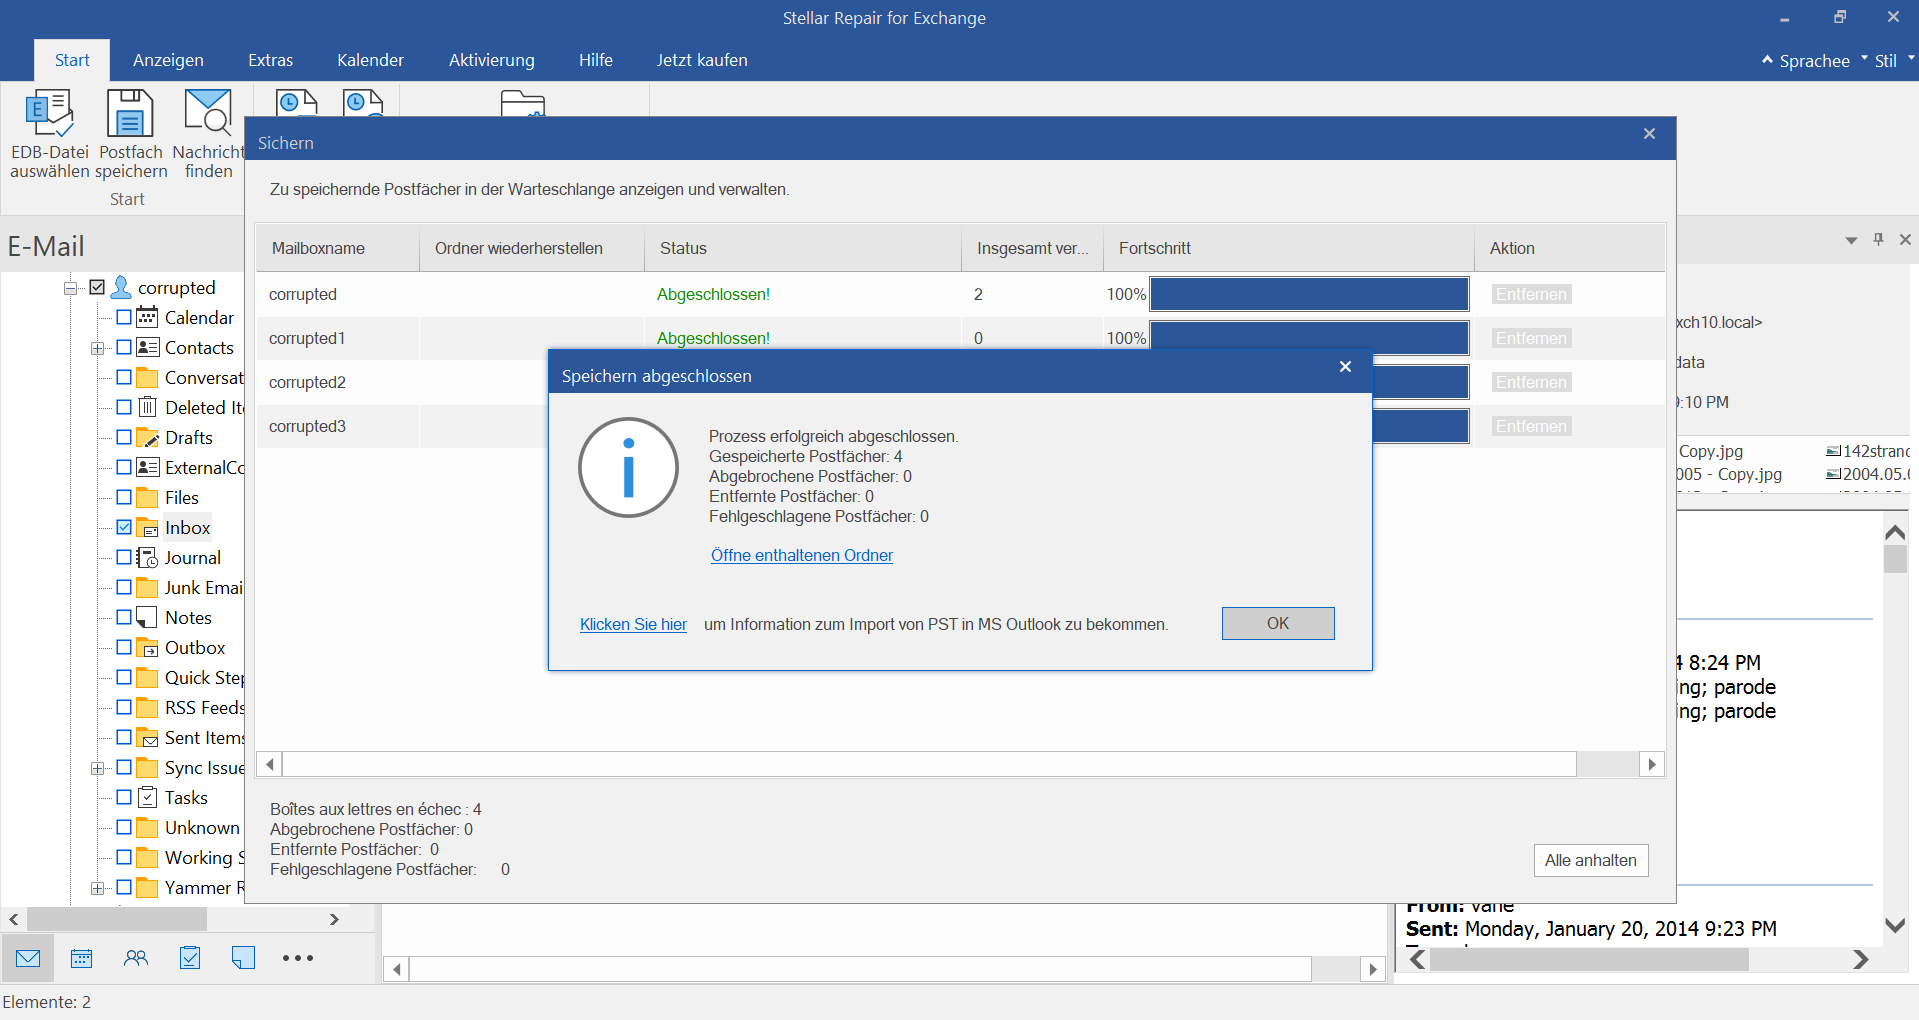The image size is (1919, 1020).
Task: Open the Nachricht finden tool
Action: coord(208,114)
